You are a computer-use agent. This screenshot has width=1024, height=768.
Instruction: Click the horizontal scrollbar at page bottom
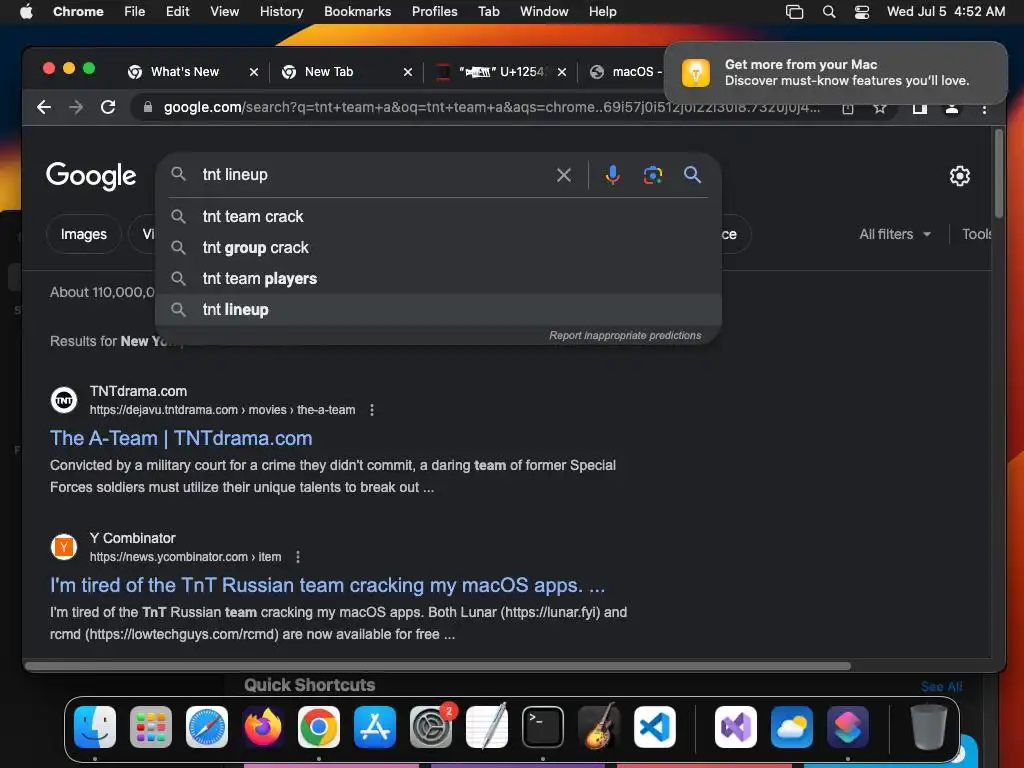coord(438,666)
